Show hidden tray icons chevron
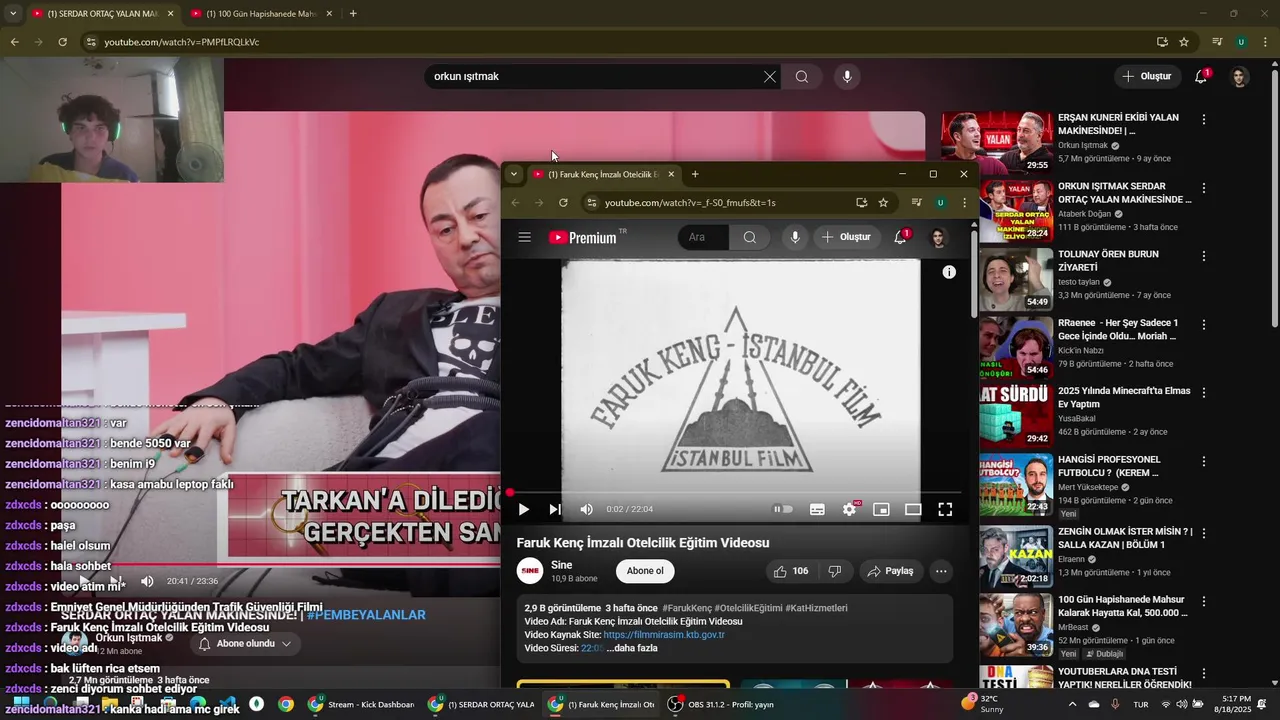1280x720 pixels. [x=1072, y=704]
